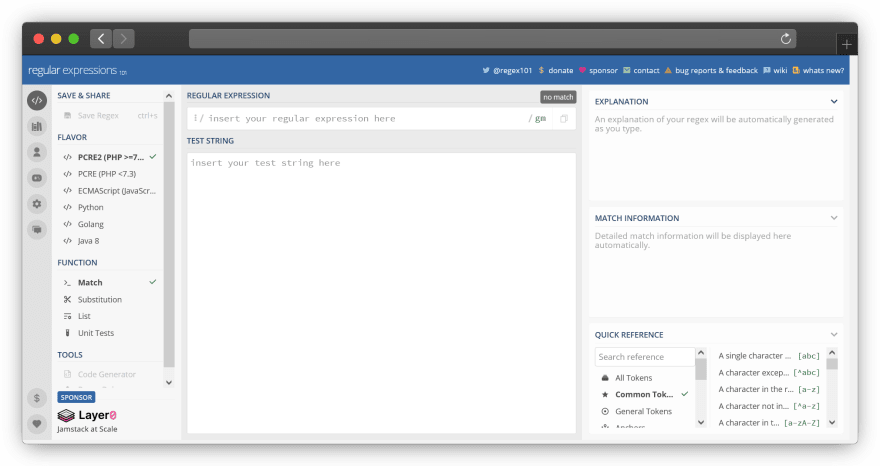This screenshot has width=880, height=466.
Task: Select All Tokens category
Action: coord(645,378)
